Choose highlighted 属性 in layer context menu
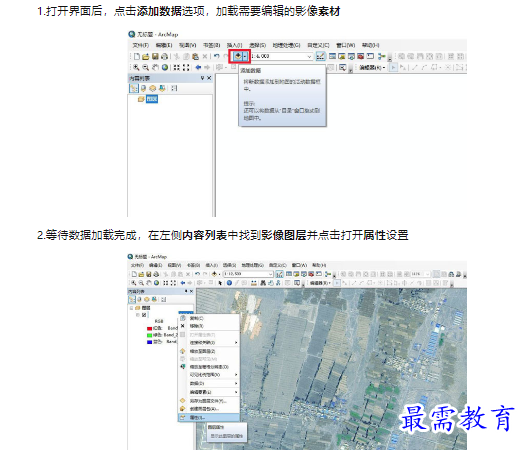The image size is (523, 450). coord(208,417)
